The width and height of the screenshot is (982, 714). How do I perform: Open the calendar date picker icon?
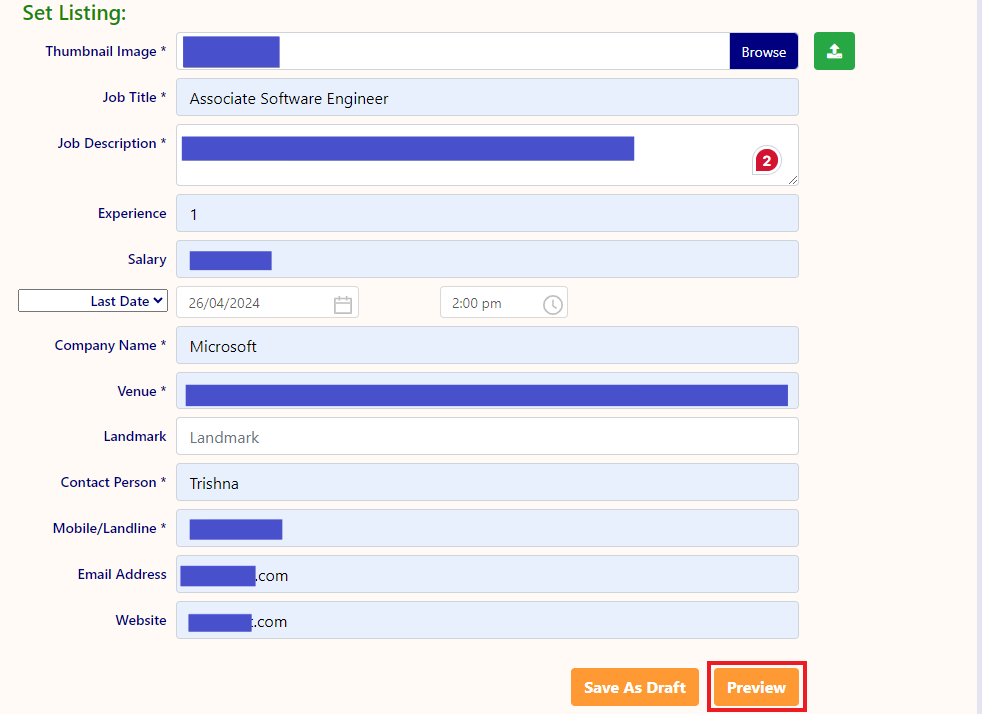(x=343, y=304)
